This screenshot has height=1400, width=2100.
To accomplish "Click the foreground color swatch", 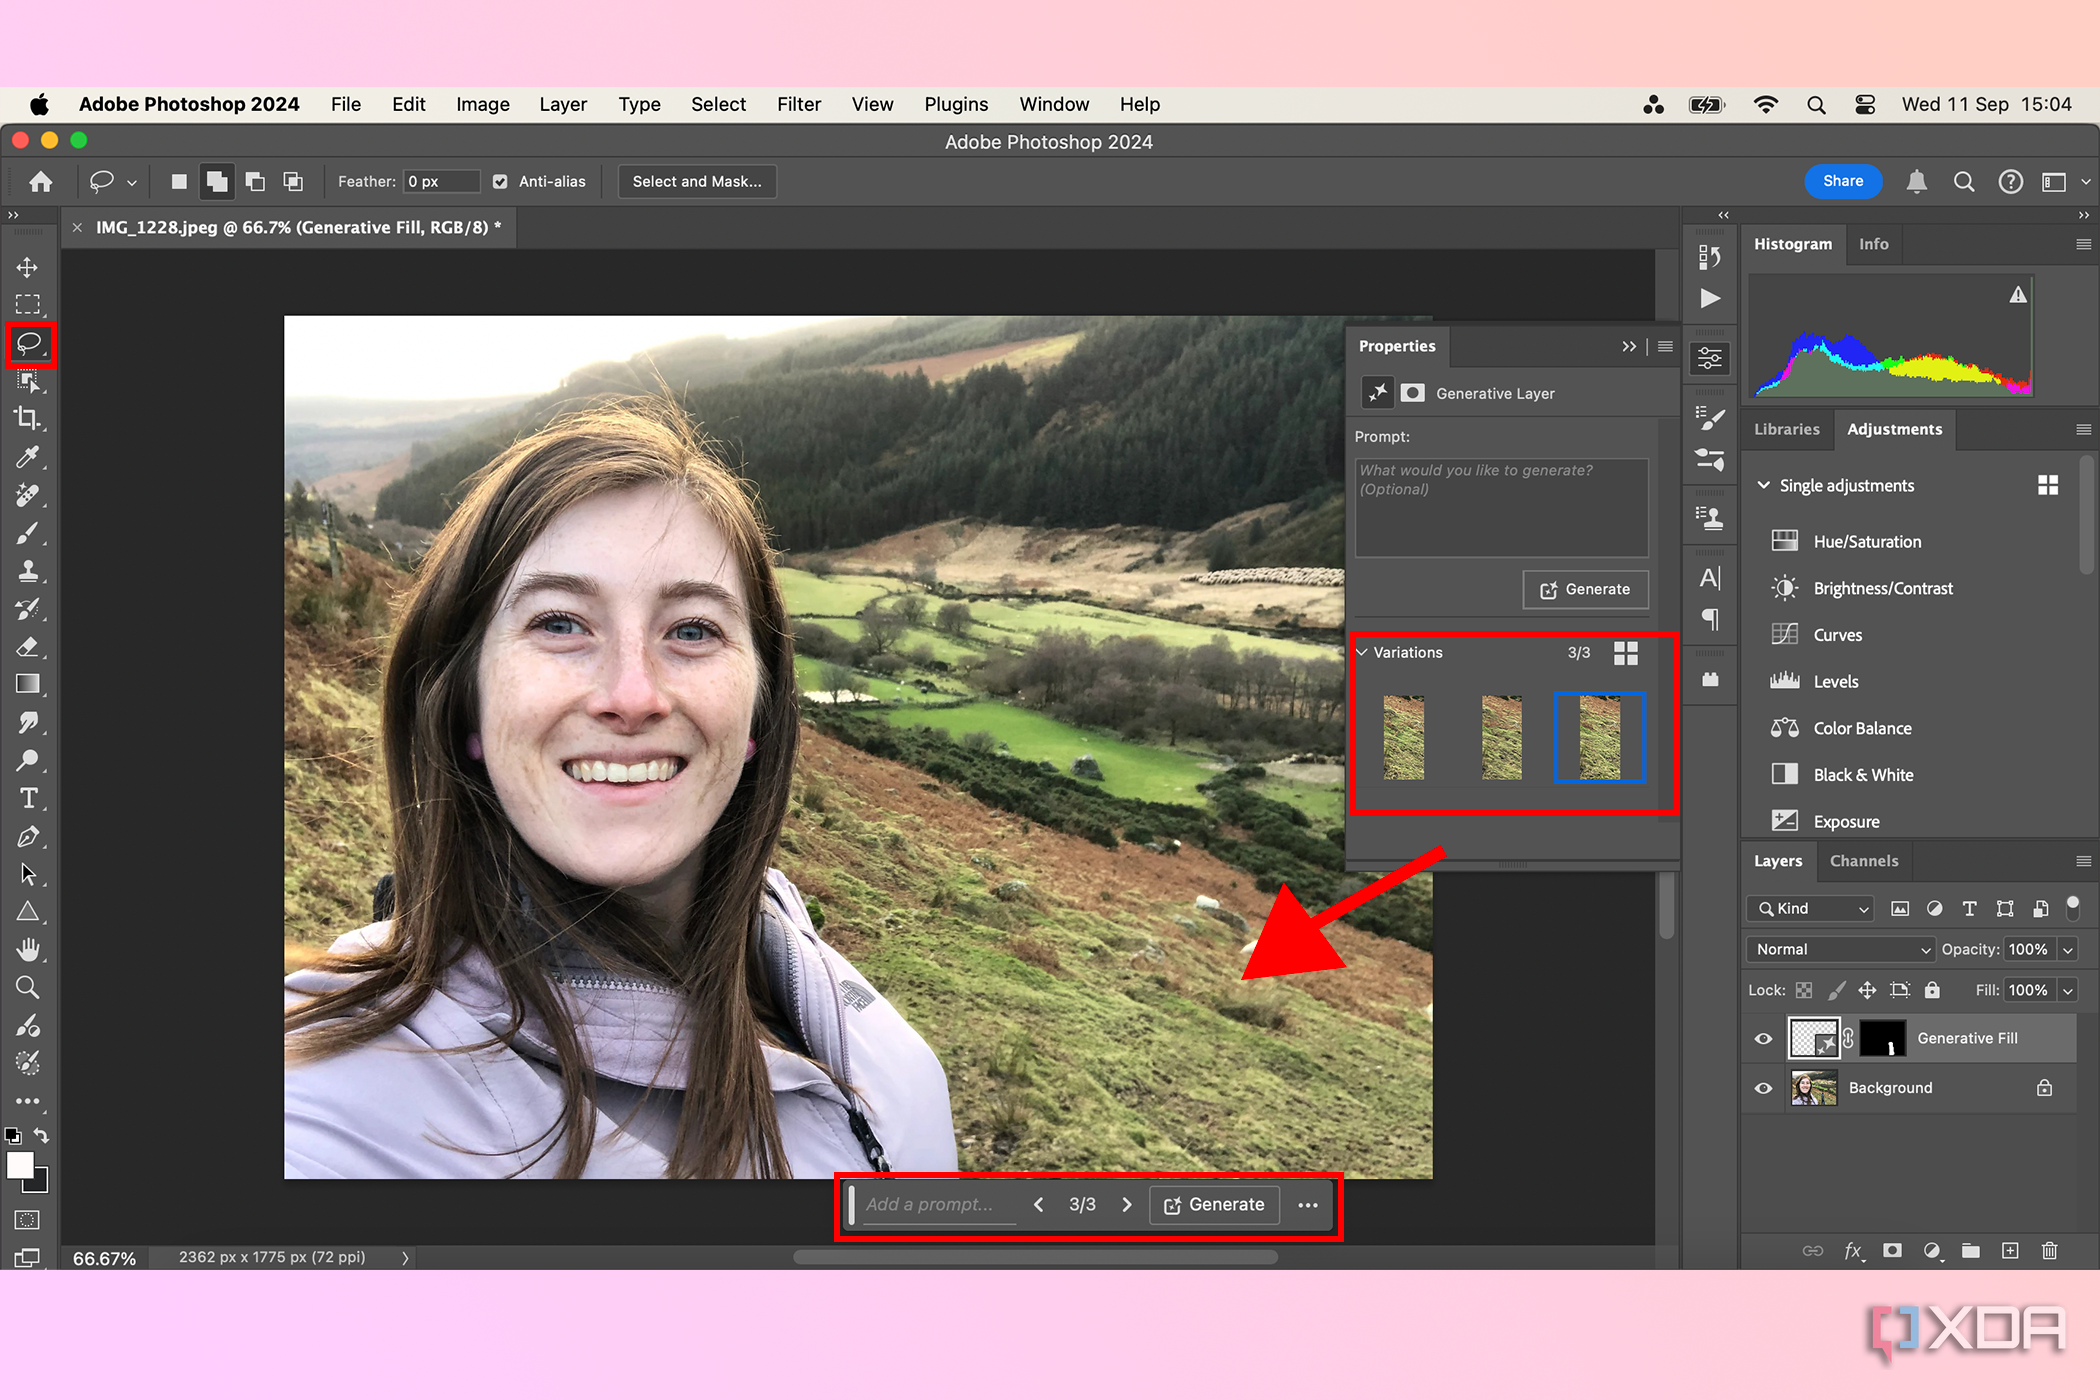I will click(x=20, y=1166).
